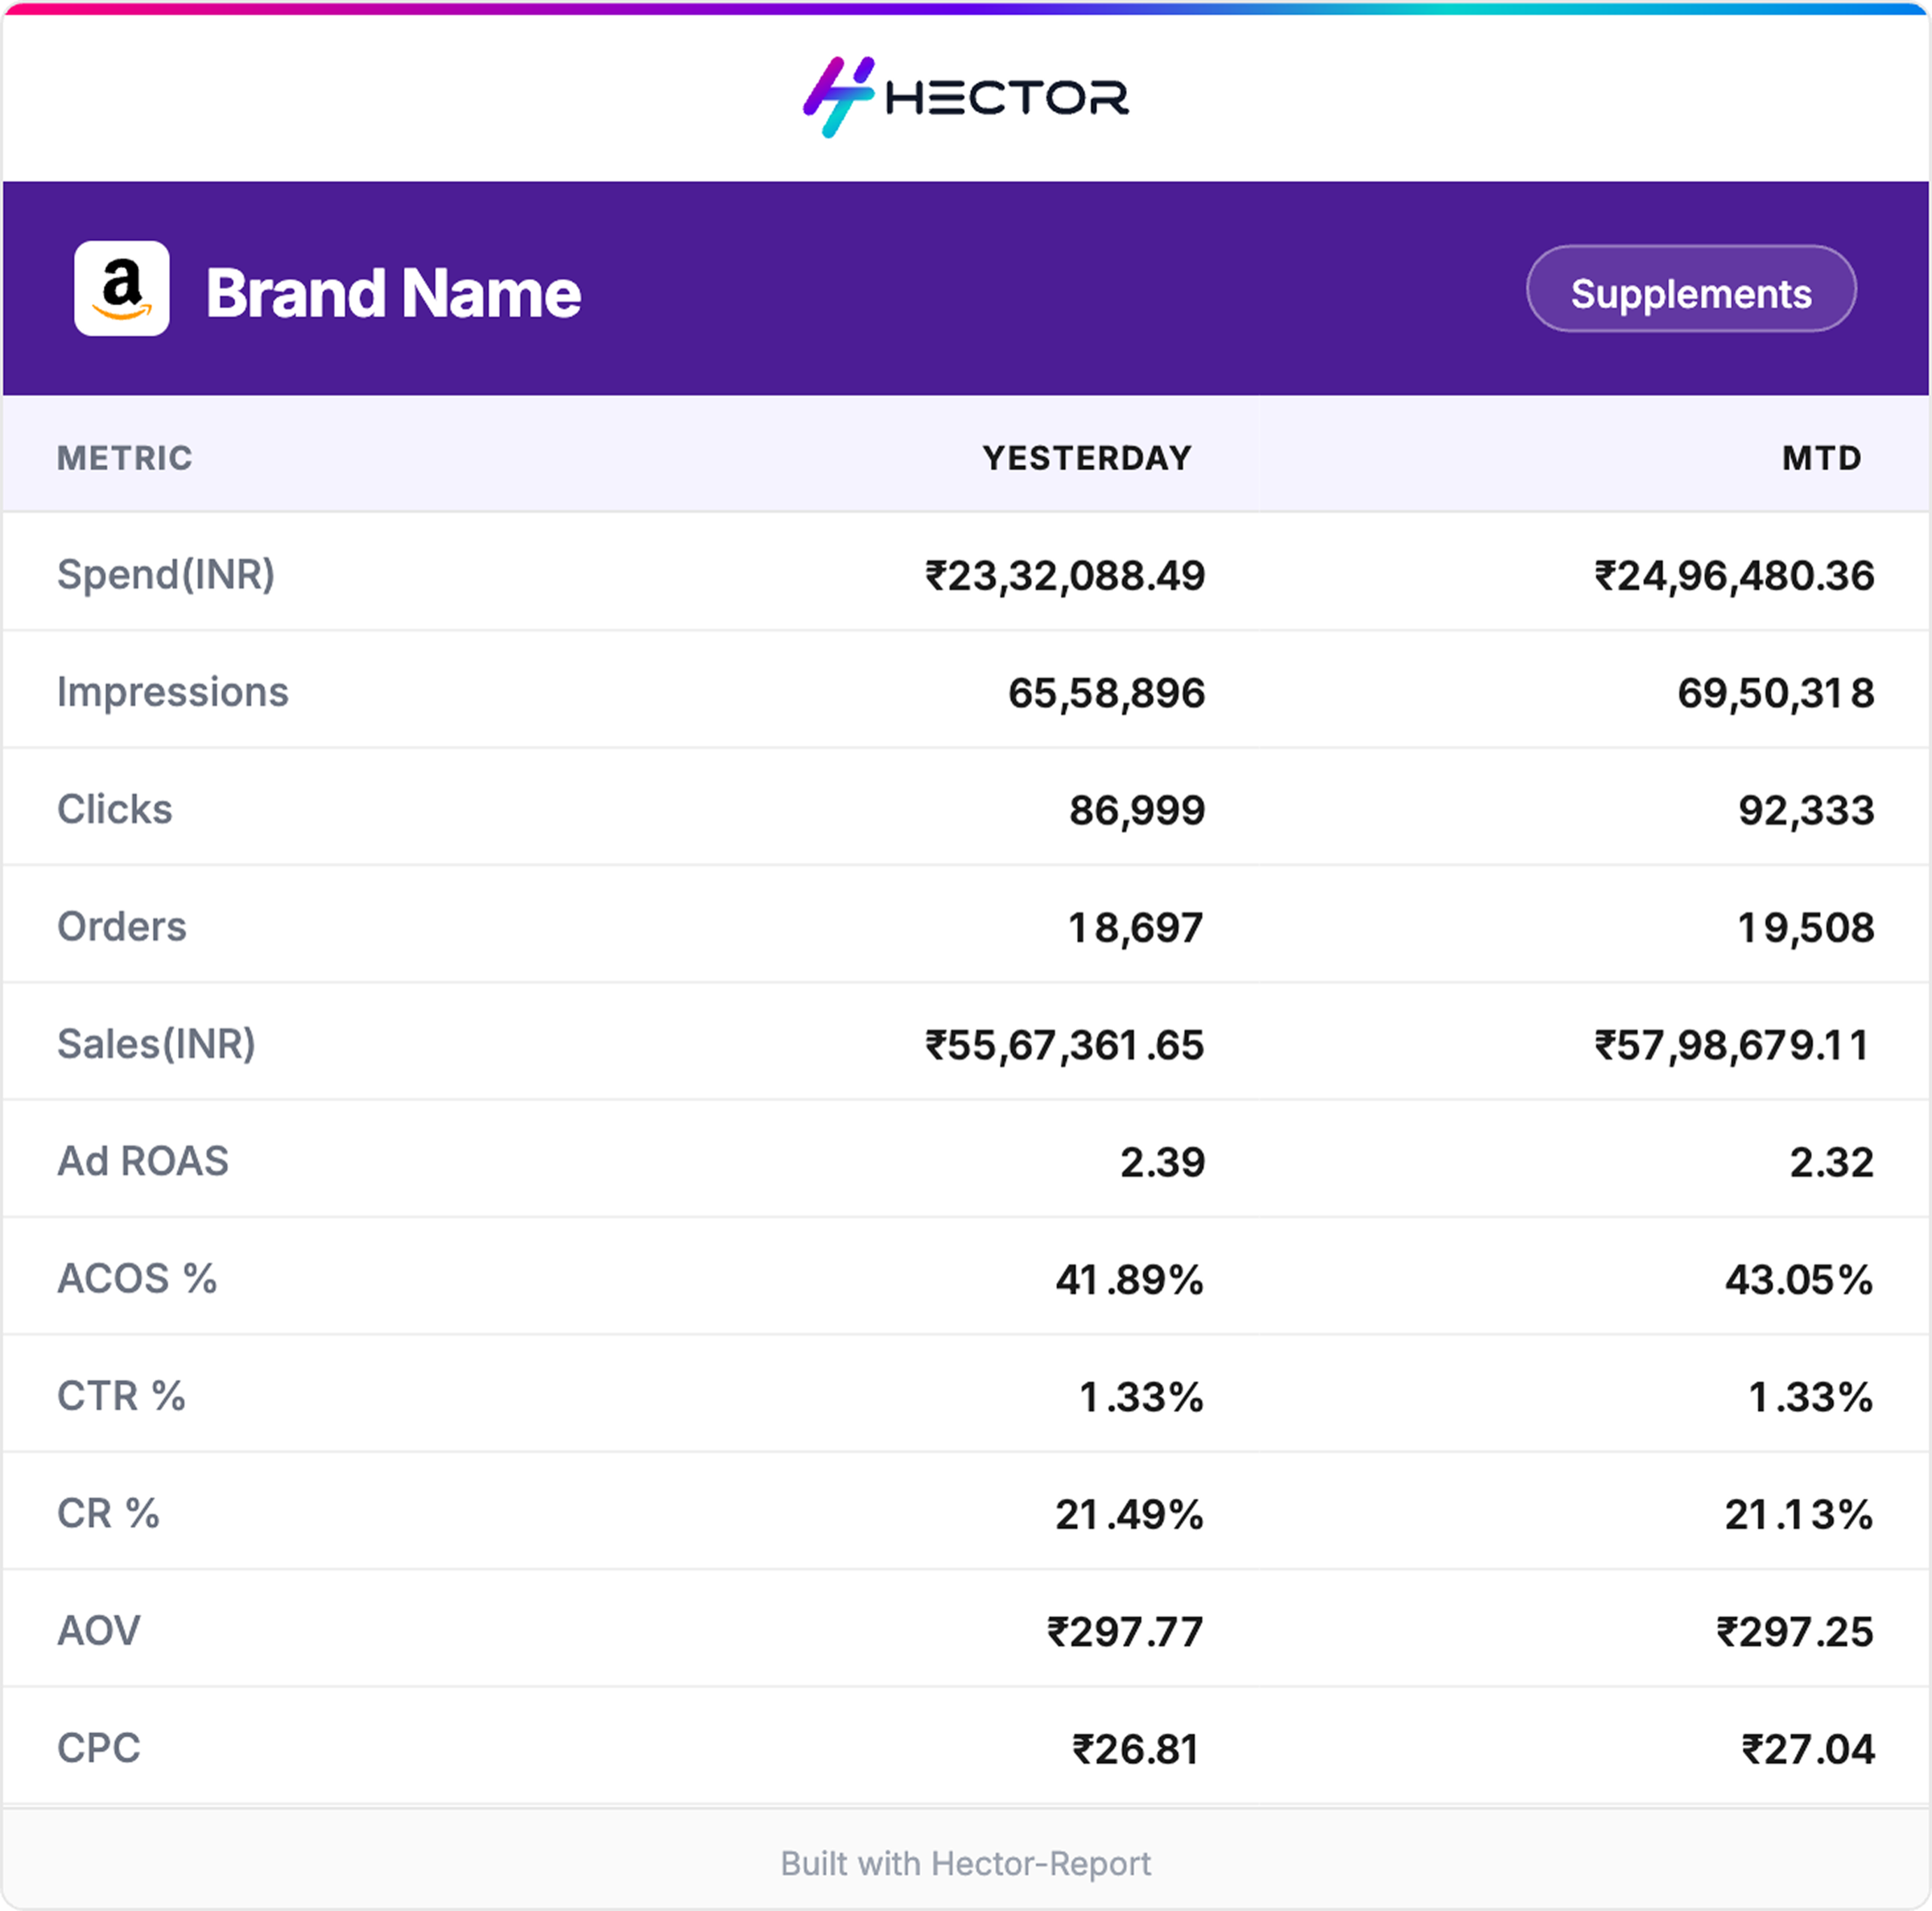The image size is (1932, 1911).
Task: Select yesterday's CPC value ₹26.81
Action: (1136, 1750)
